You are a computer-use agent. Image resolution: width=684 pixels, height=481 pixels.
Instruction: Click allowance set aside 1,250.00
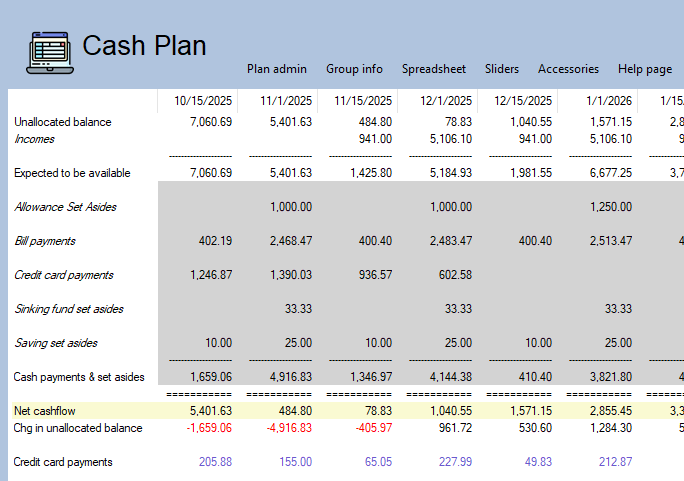point(611,207)
